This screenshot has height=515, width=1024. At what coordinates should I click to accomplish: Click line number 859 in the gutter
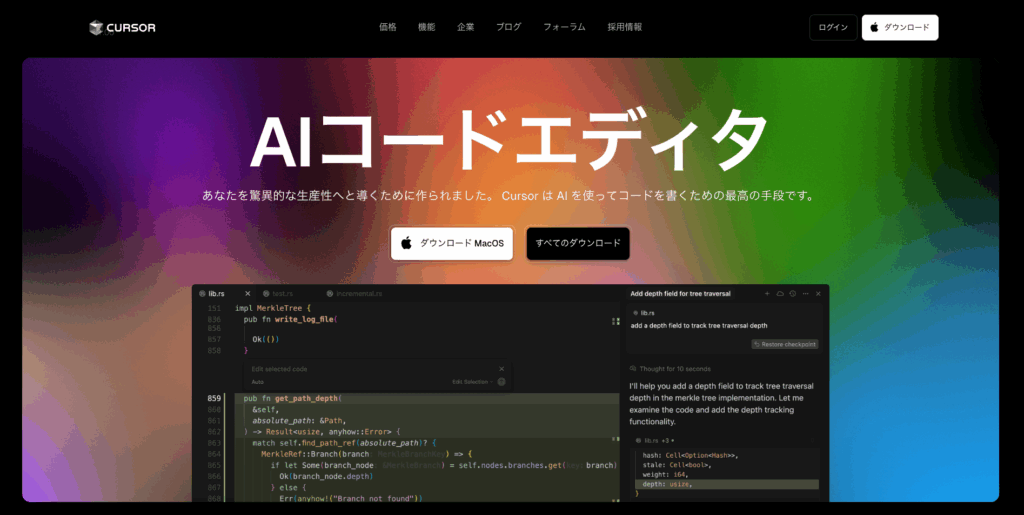tap(214, 398)
